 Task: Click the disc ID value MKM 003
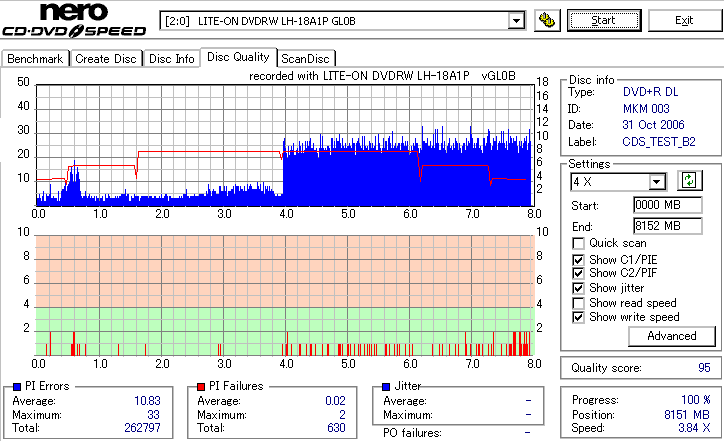646,109
